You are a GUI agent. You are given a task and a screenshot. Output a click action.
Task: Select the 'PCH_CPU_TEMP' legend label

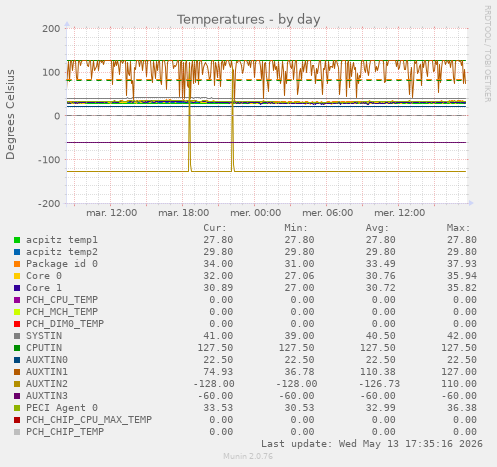point(62,300)
